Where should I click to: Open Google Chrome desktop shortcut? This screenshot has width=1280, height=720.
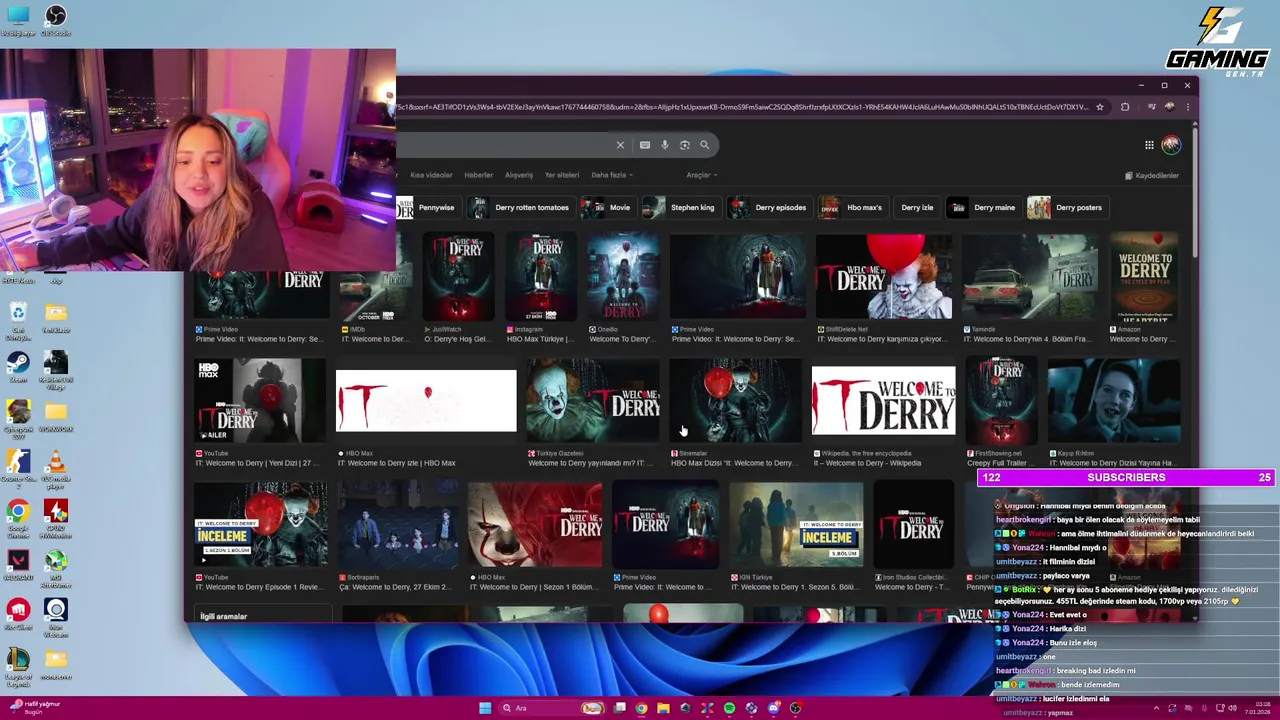[x=18, y=517]
